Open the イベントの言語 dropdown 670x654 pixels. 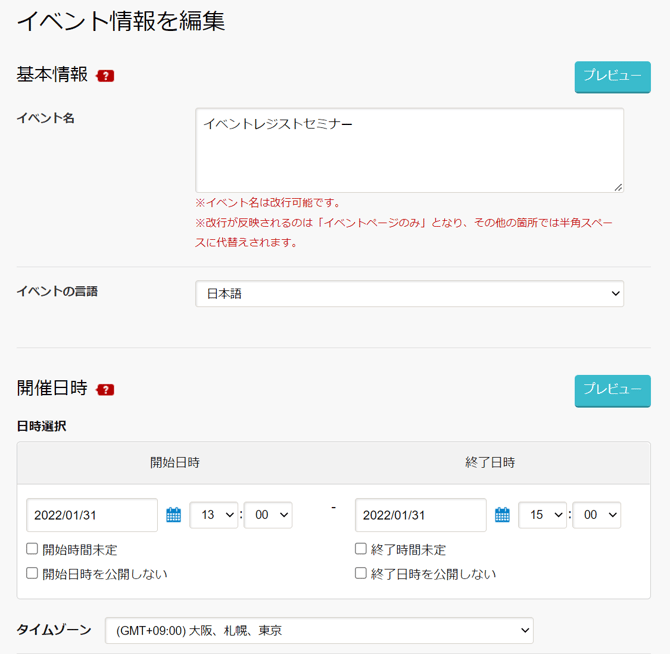click(409, 293)
